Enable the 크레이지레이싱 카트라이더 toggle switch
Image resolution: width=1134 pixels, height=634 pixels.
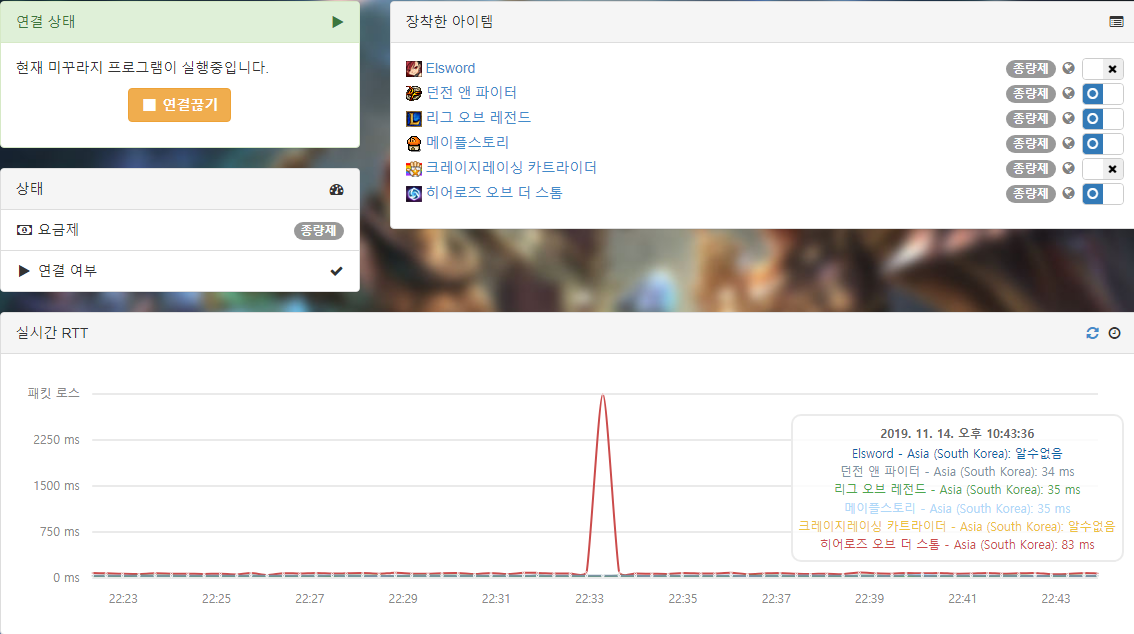click(x=1103, y=168)
